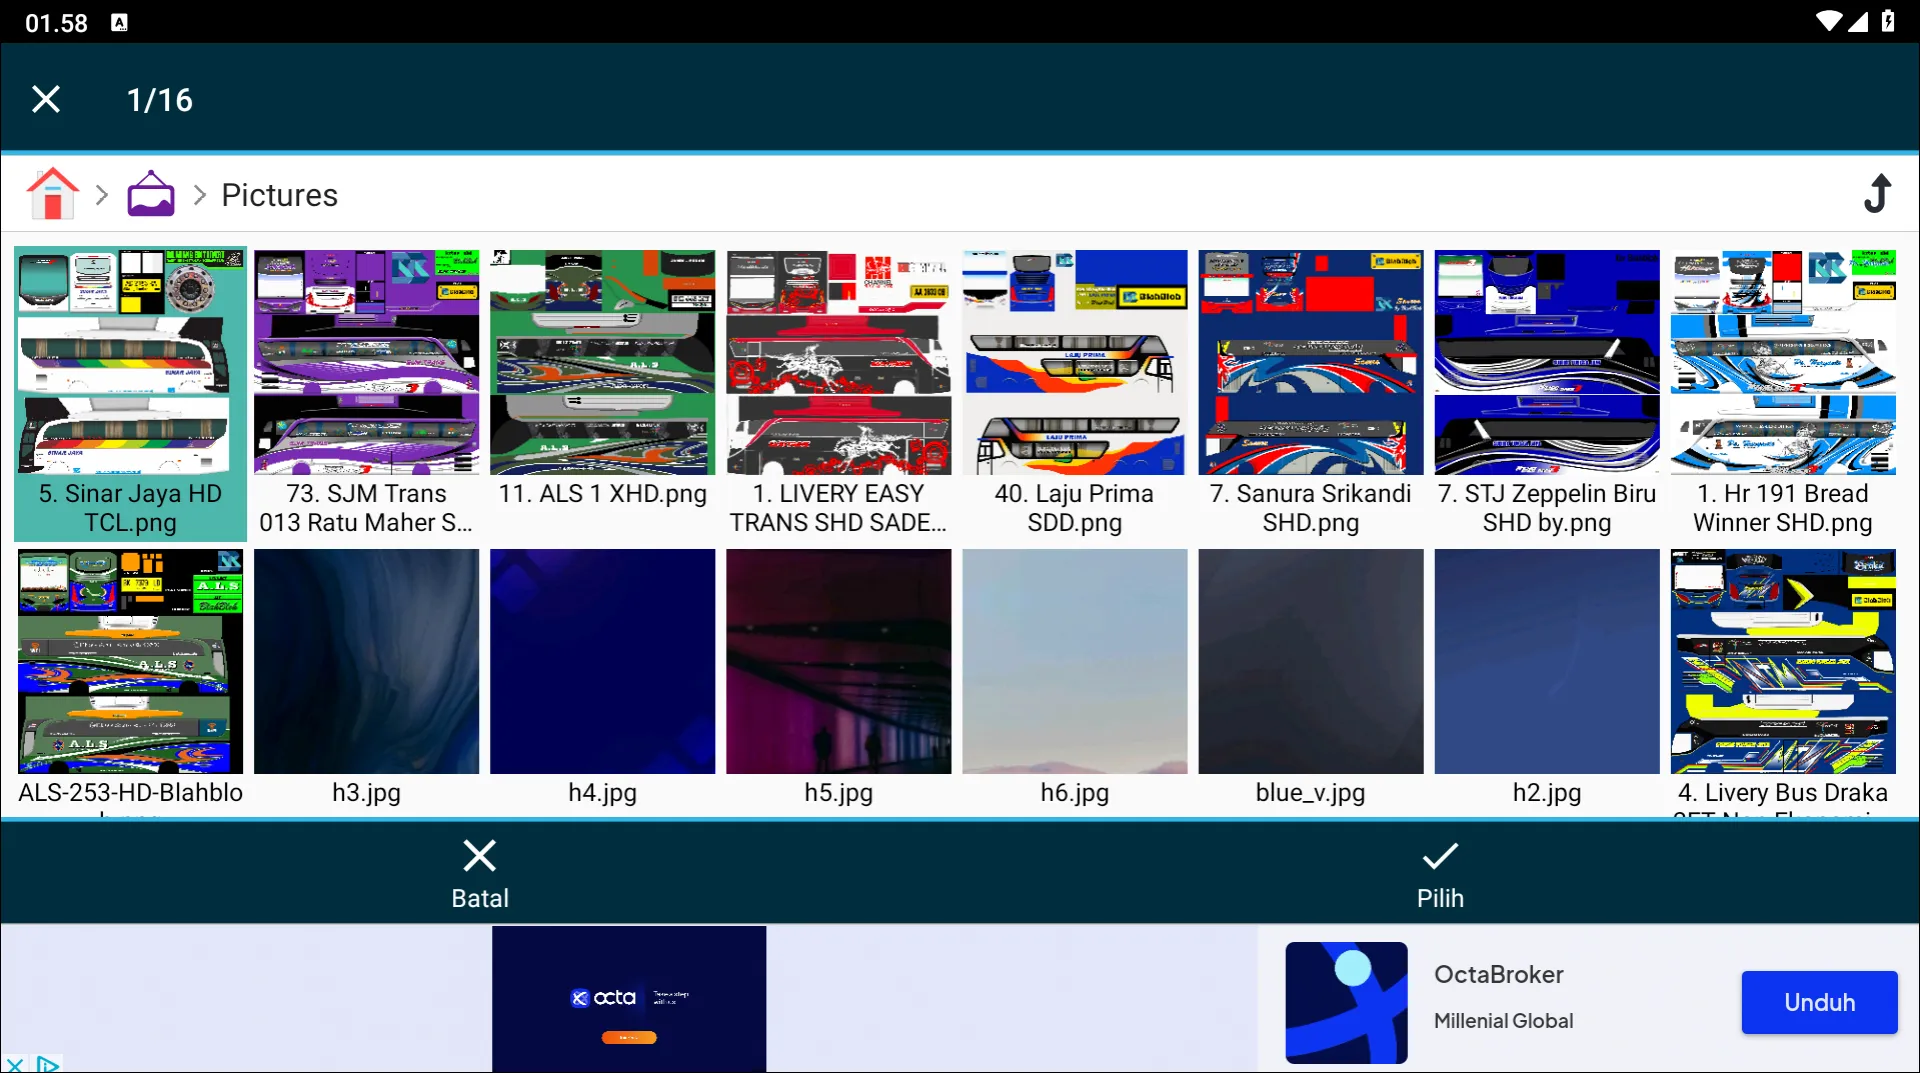Confirm selection with Pilih button
The image size is (1920, 1073).
[x=1439, y=873]
